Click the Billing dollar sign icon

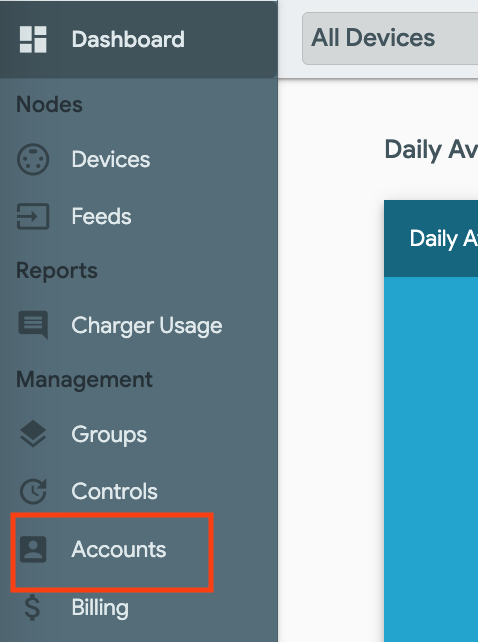tap(33, 608)
